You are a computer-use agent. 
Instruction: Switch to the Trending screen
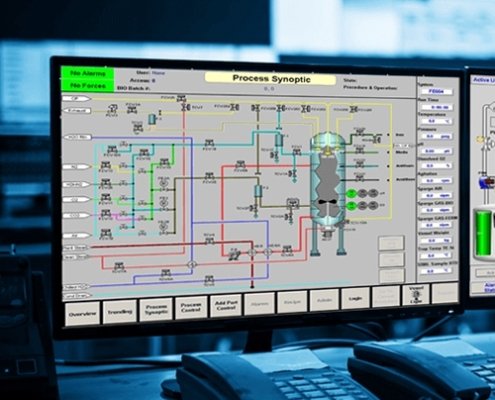click(x=120, y=312)
